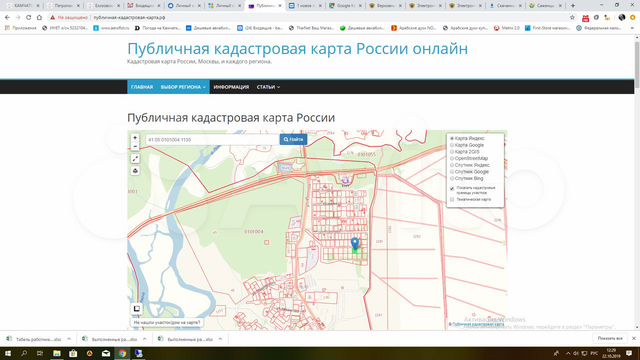Zoom out on the cadastral map
The image size is (640, 360).
click(x=135, y=146)
